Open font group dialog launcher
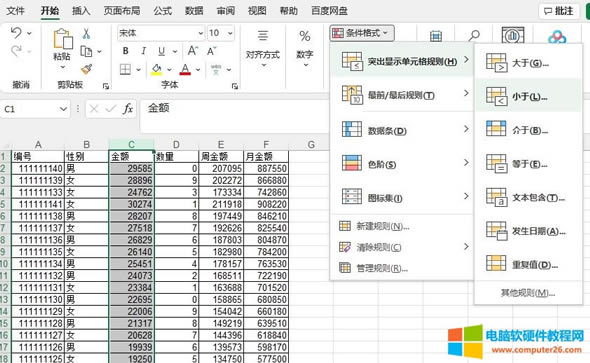This screenshot has height=363, width=590. [235, 86]
